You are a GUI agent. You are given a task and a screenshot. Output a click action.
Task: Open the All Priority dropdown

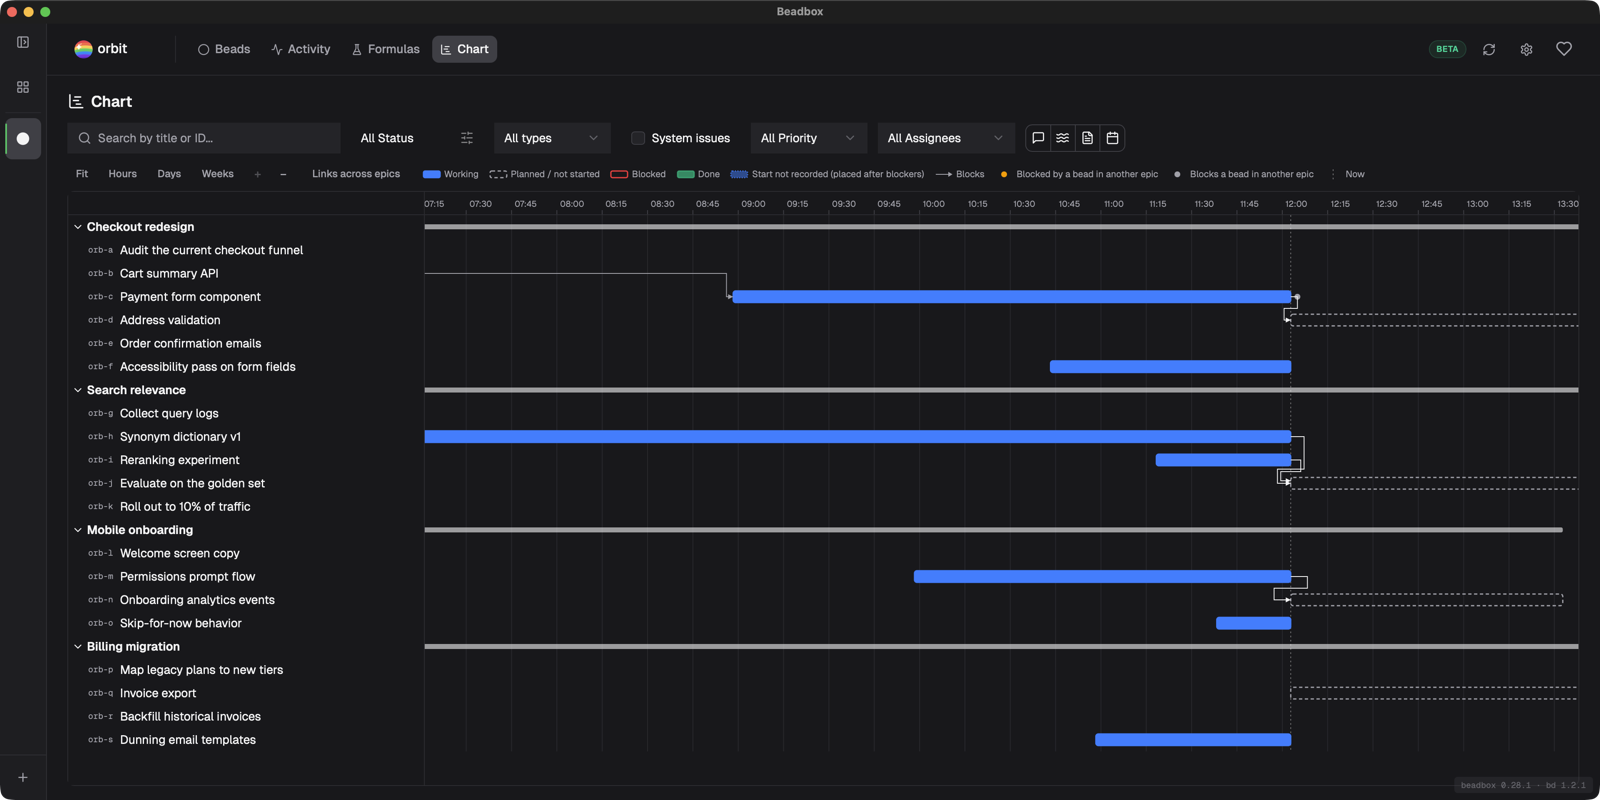click(808, 138)
